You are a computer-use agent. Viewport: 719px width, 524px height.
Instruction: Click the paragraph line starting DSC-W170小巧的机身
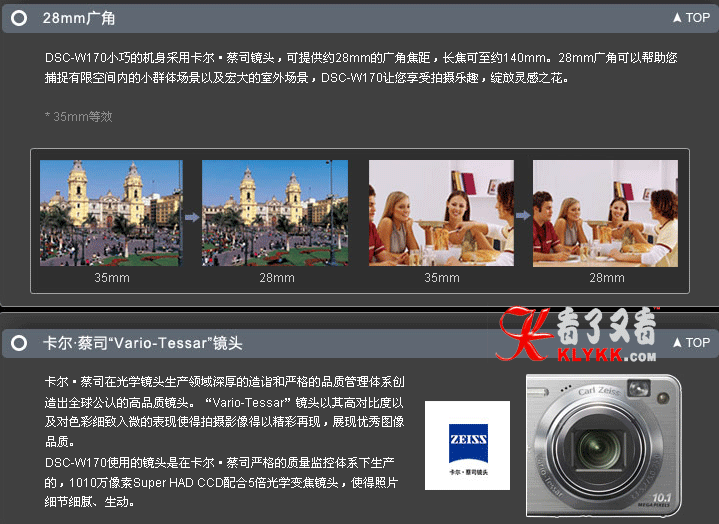tap(361, 58)
